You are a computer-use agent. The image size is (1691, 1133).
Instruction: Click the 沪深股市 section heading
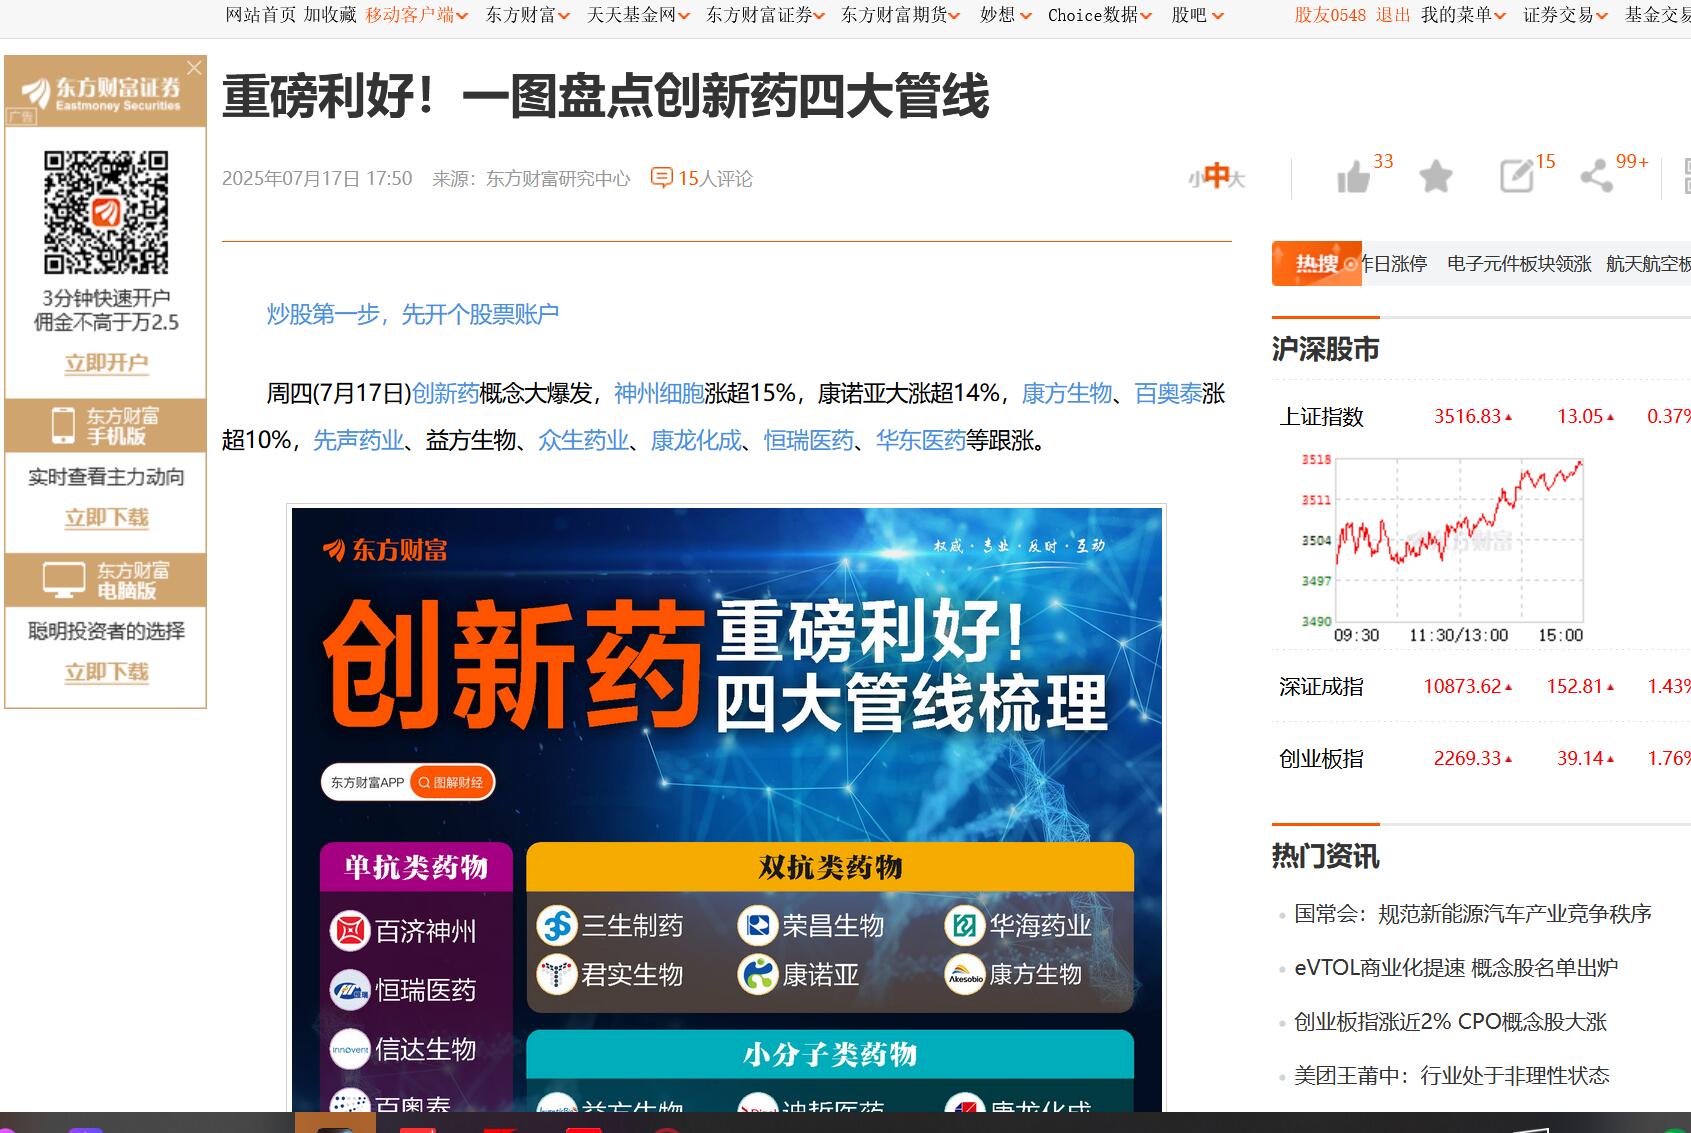1325,349
